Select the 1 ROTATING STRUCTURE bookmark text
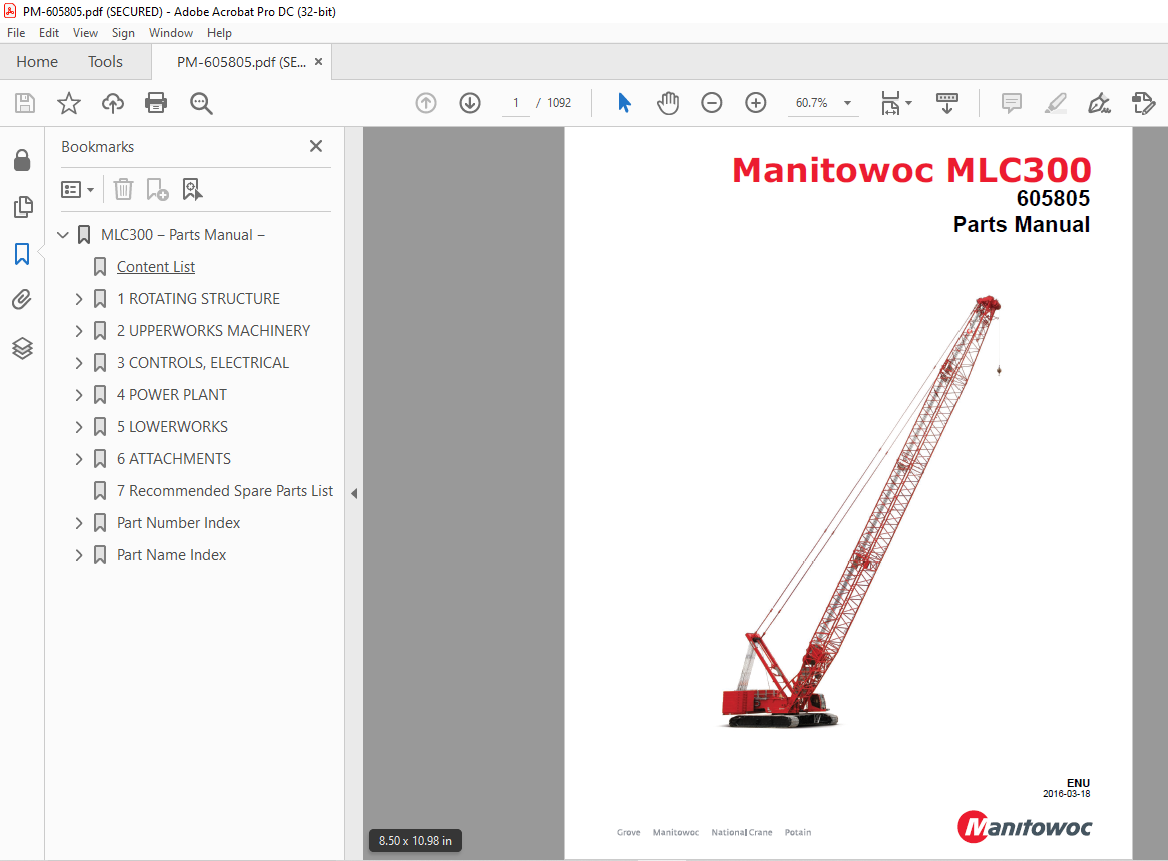 click(198, 299)
